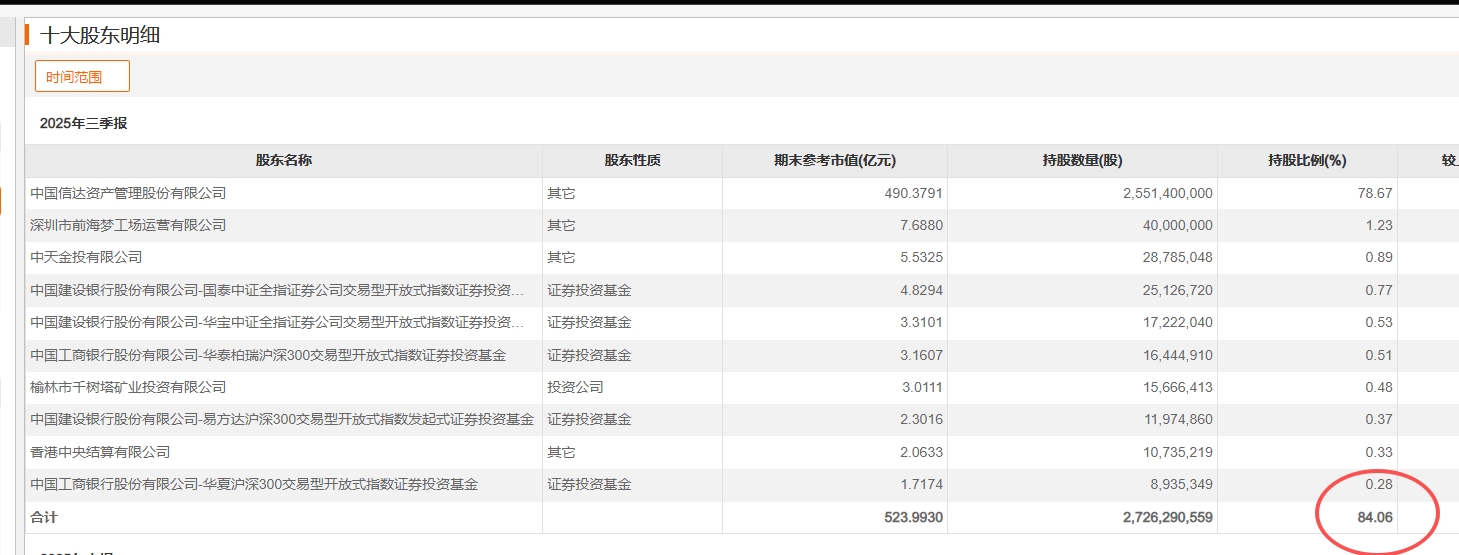Click market value 4.8294

pos(921,290)
